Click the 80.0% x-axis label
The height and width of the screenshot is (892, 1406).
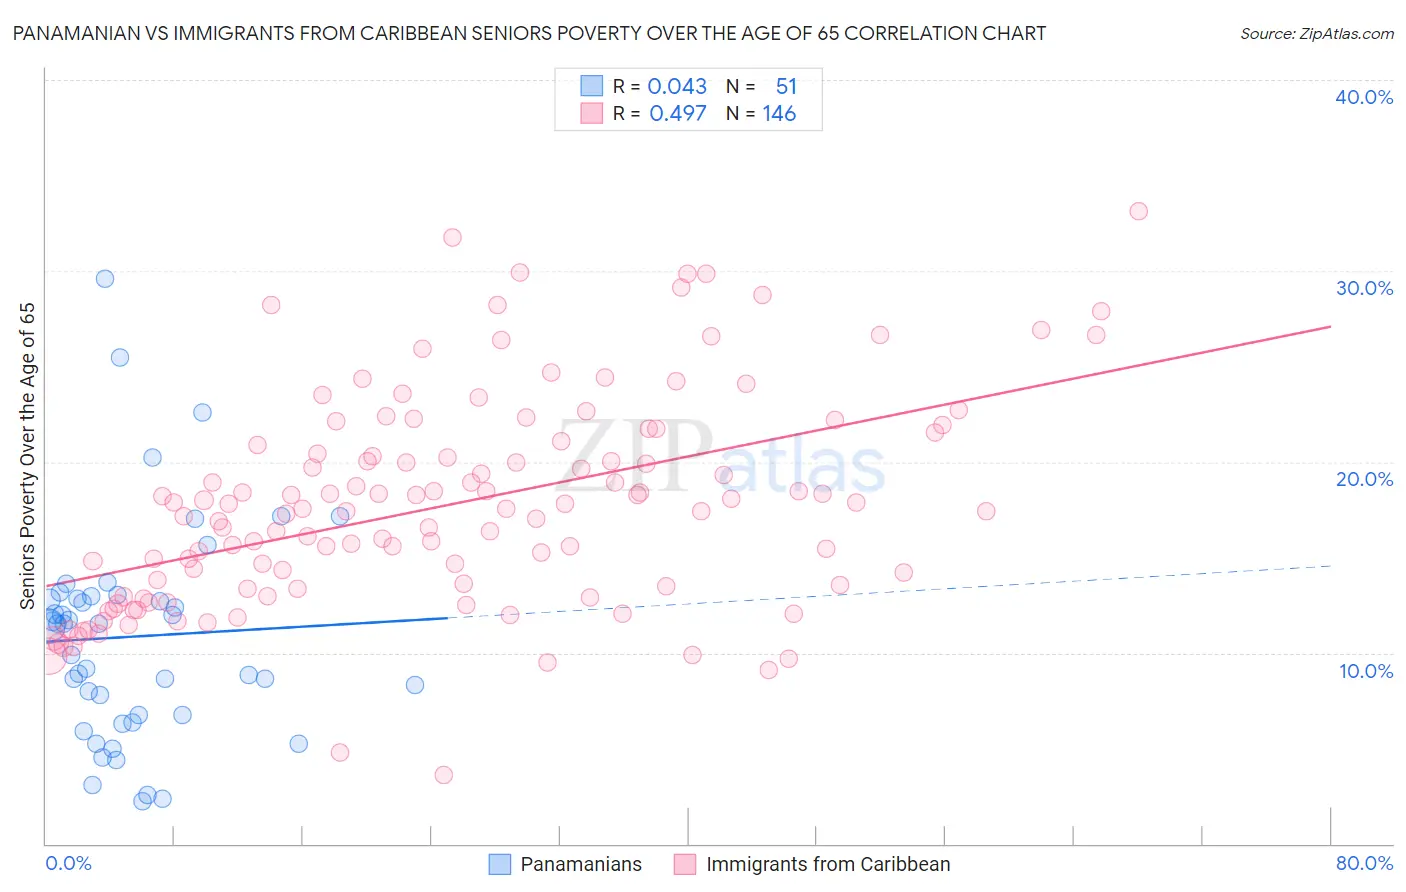pos(1364,863)
